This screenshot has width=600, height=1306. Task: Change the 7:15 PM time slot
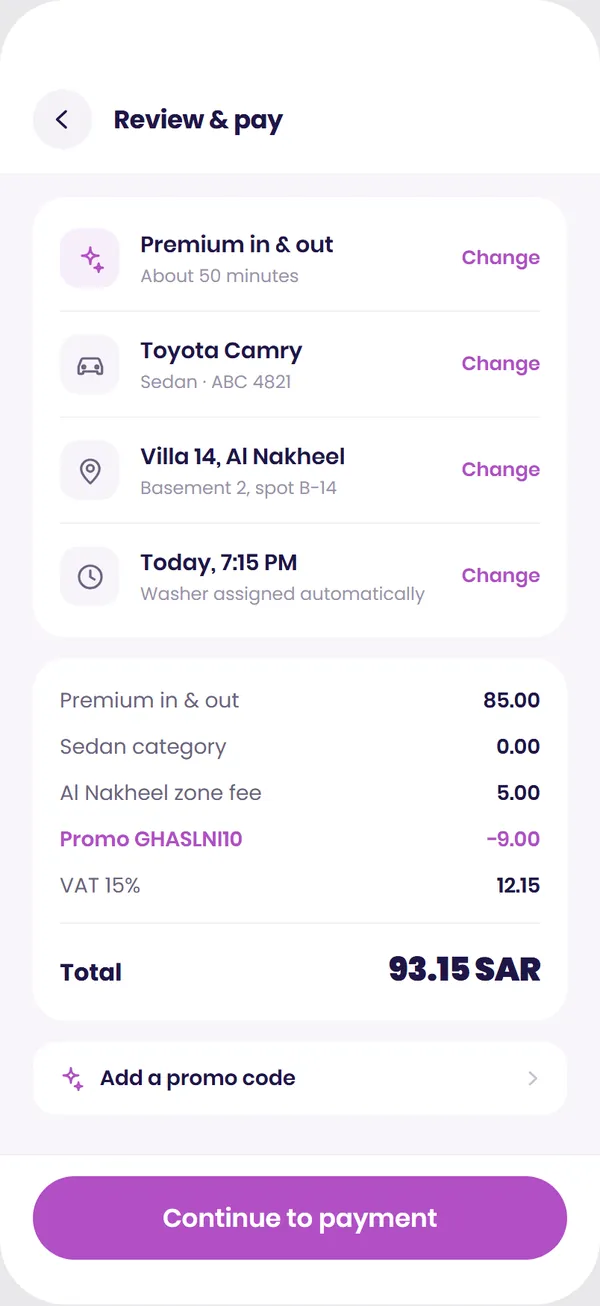(500, 576)
